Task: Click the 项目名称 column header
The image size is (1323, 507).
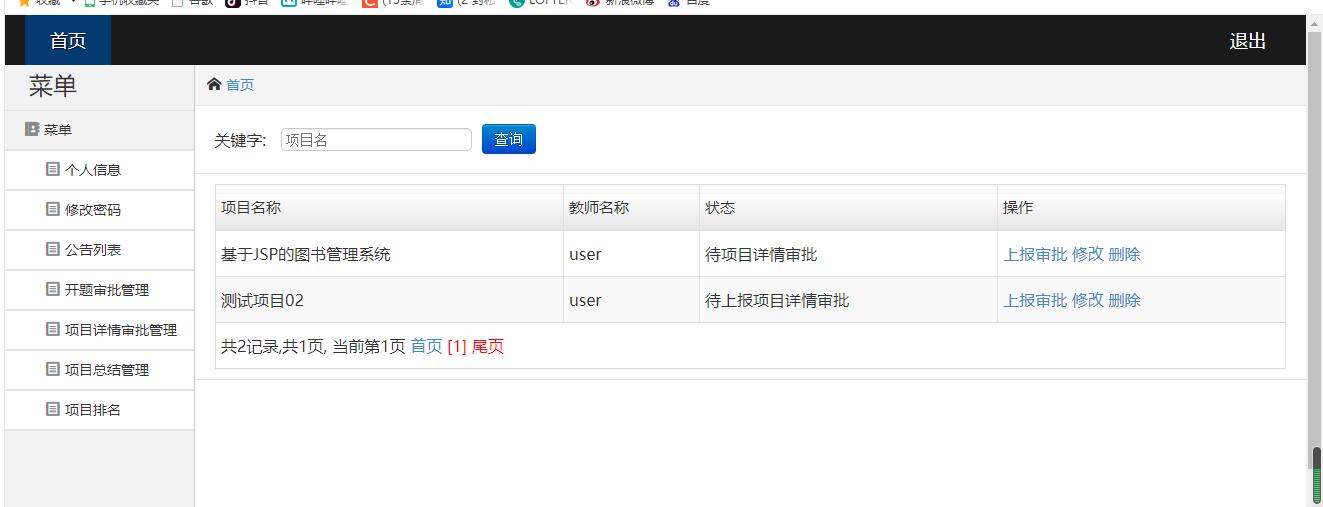Action: (390, 208)
